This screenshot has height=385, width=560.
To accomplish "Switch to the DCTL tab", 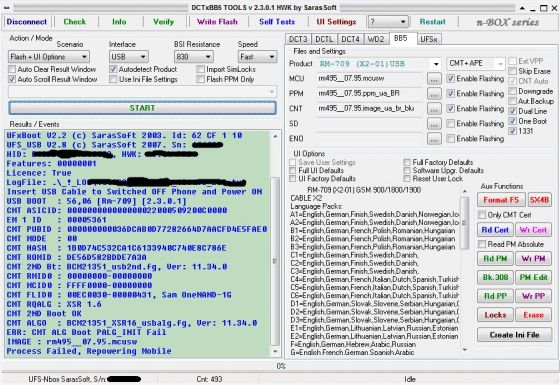I will [324, 39].
